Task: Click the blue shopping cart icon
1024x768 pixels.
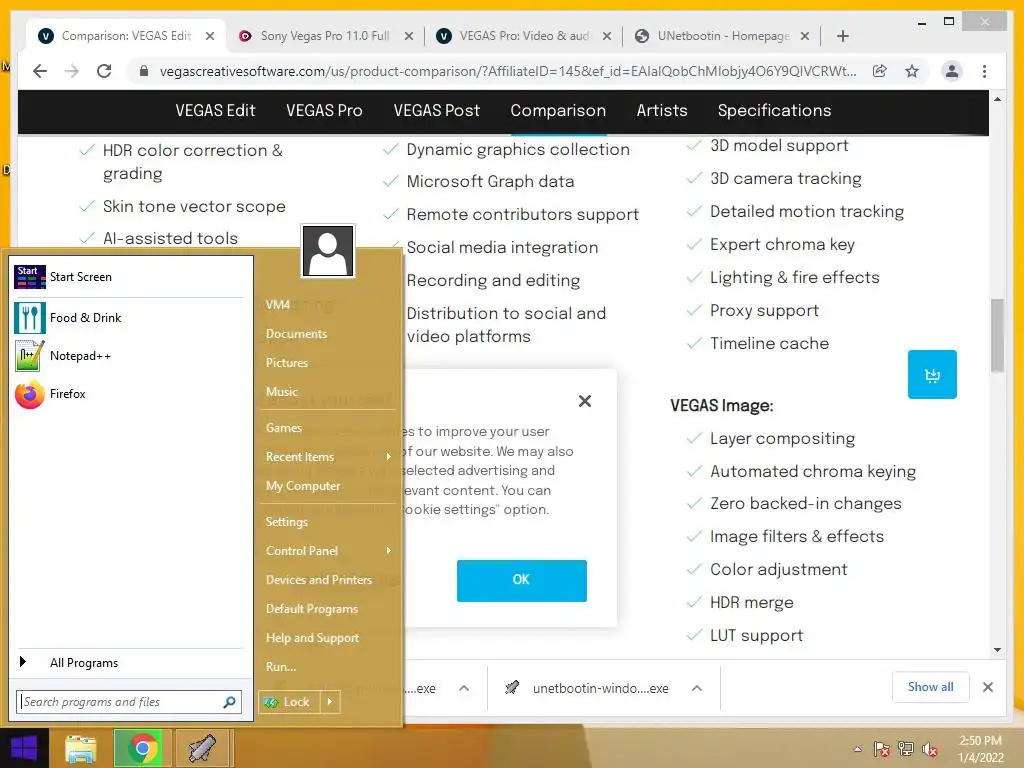Action: coord(932,374)
